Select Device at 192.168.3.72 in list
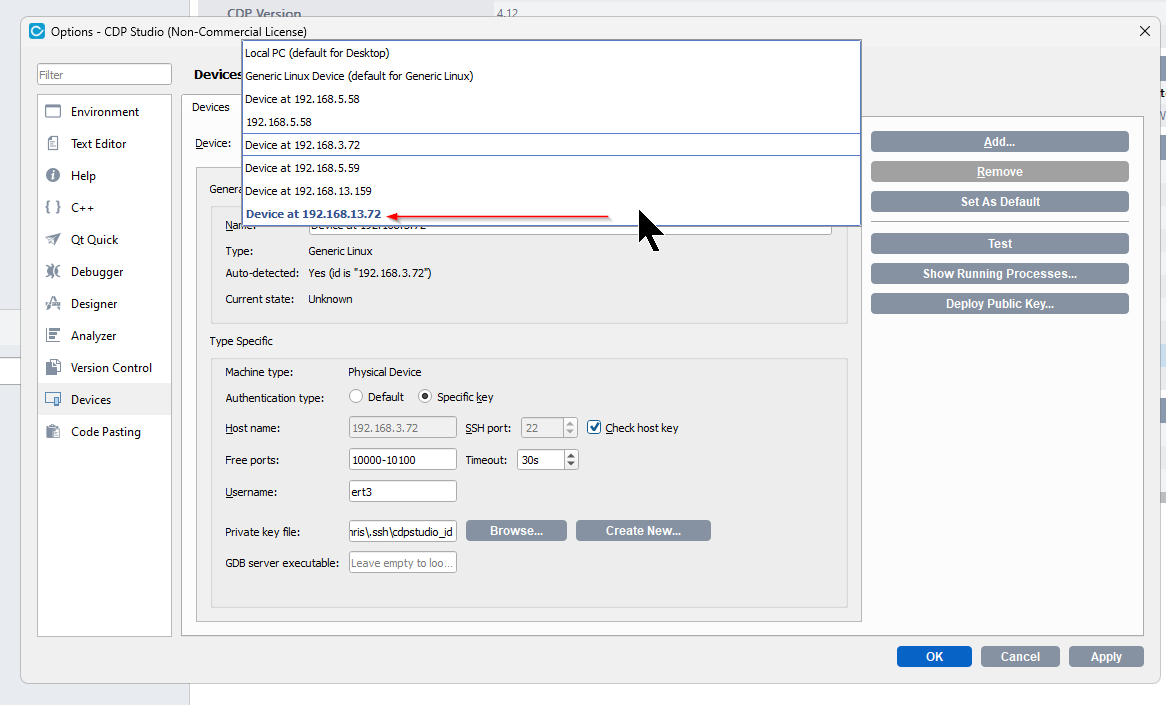Viewport: 1166px width, 705px height. pyautogui.click(x=551, y=145)
